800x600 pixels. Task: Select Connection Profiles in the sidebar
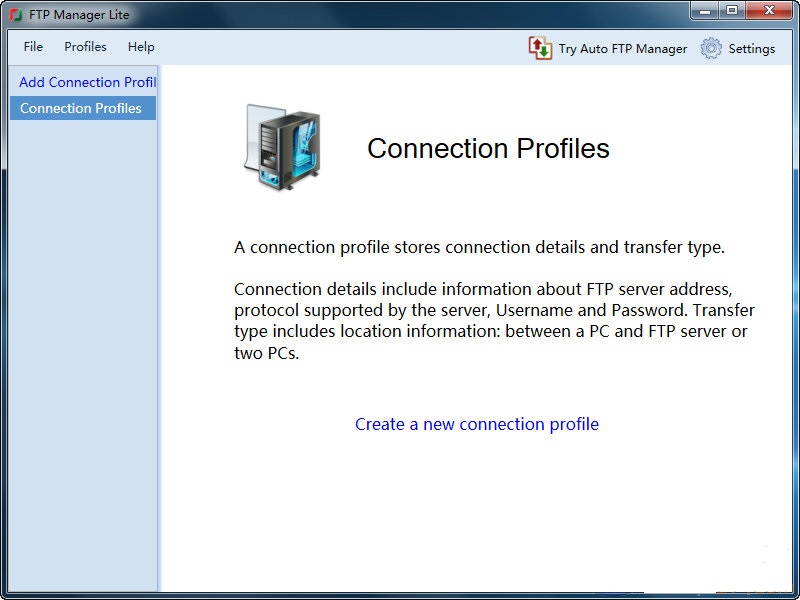pyautogui.click(x=81, y=108)
